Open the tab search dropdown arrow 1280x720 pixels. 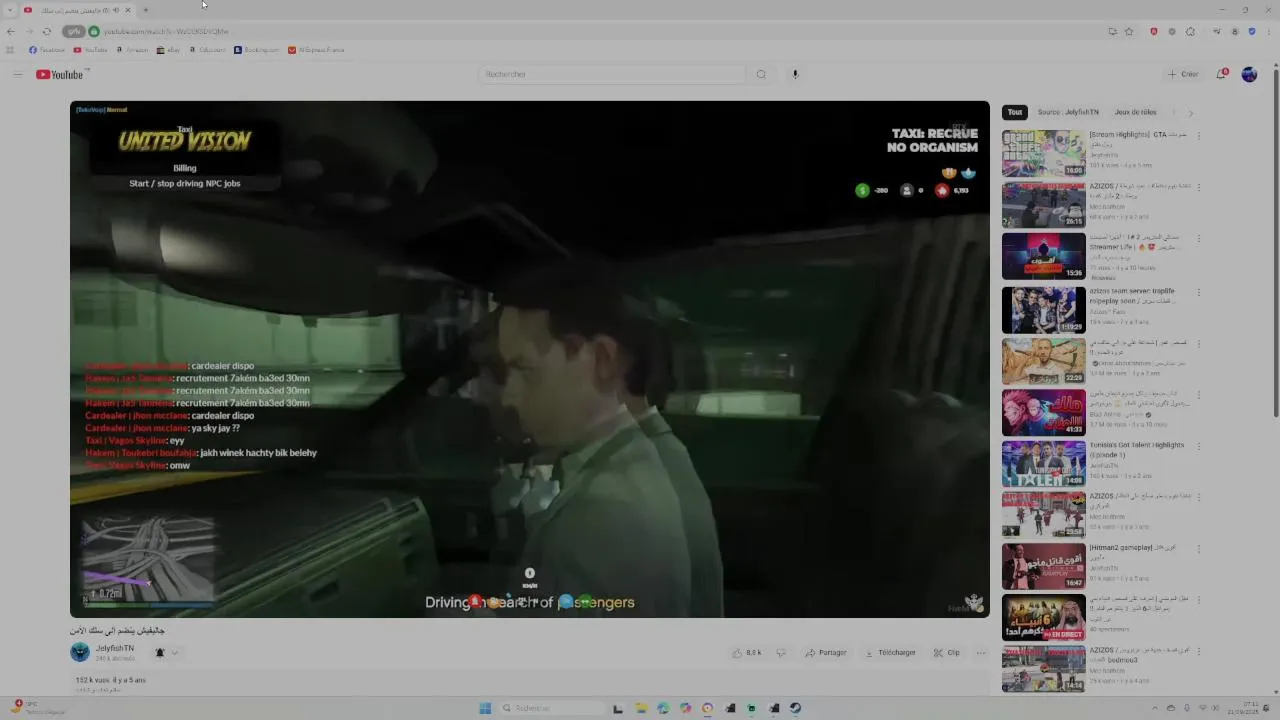(x=11, y=10)
